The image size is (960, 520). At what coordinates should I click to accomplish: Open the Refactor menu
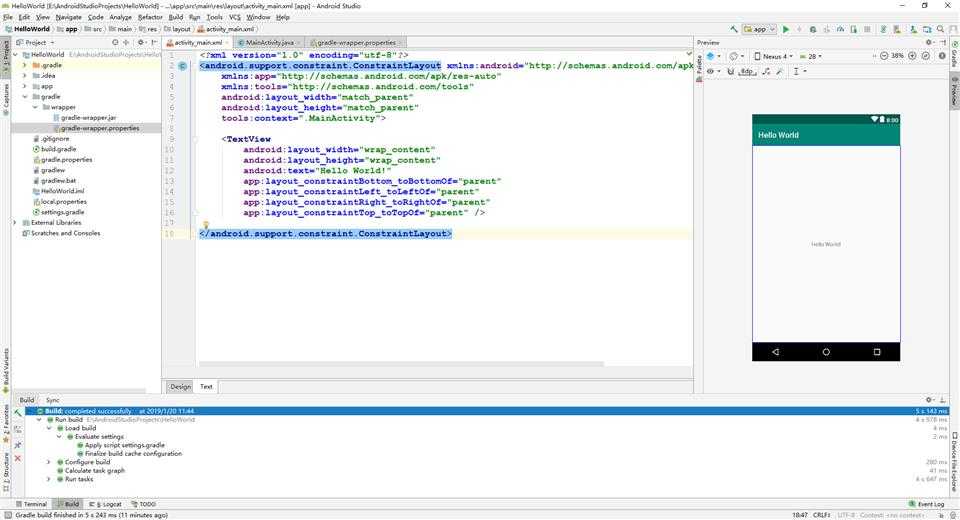(150, 17)
